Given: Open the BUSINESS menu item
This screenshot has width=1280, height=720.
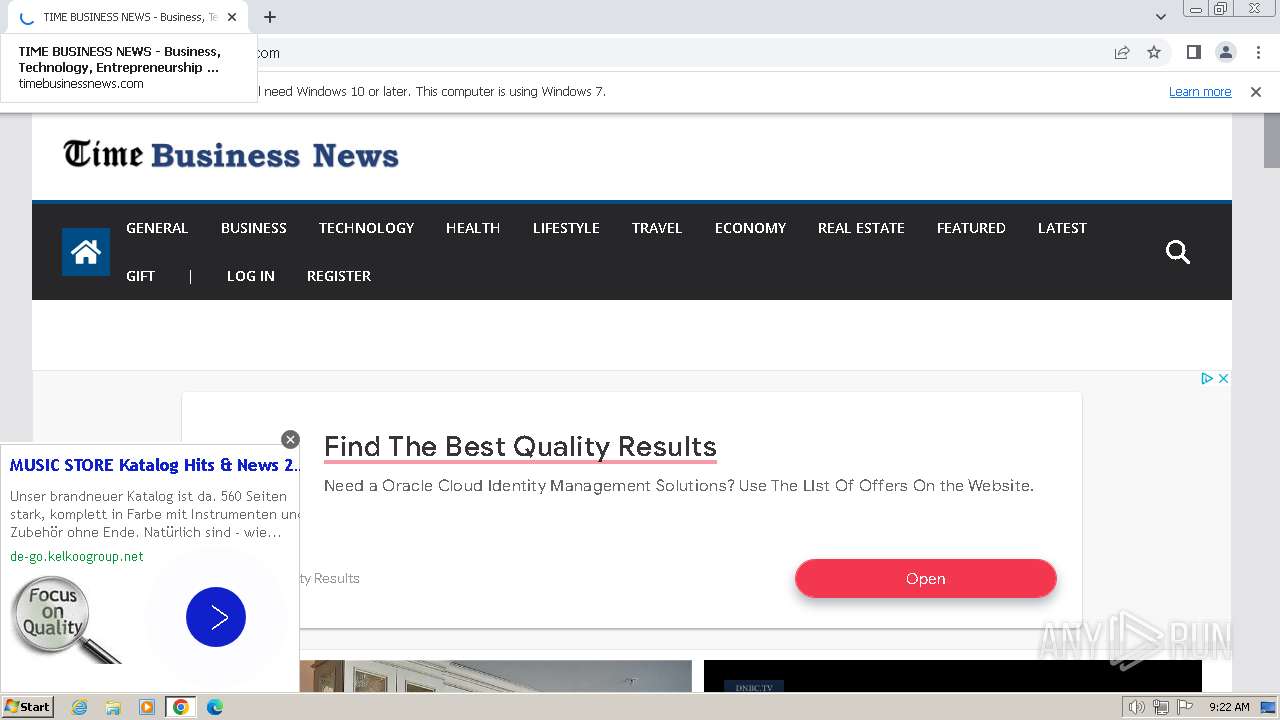Looking at the screenshot, I should click(x=254, y=228).
